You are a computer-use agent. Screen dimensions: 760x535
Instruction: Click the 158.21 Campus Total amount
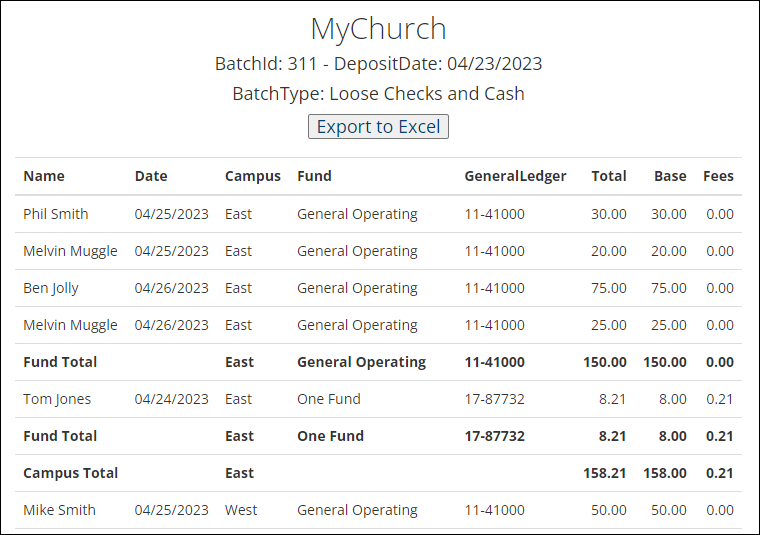[604, 473]
